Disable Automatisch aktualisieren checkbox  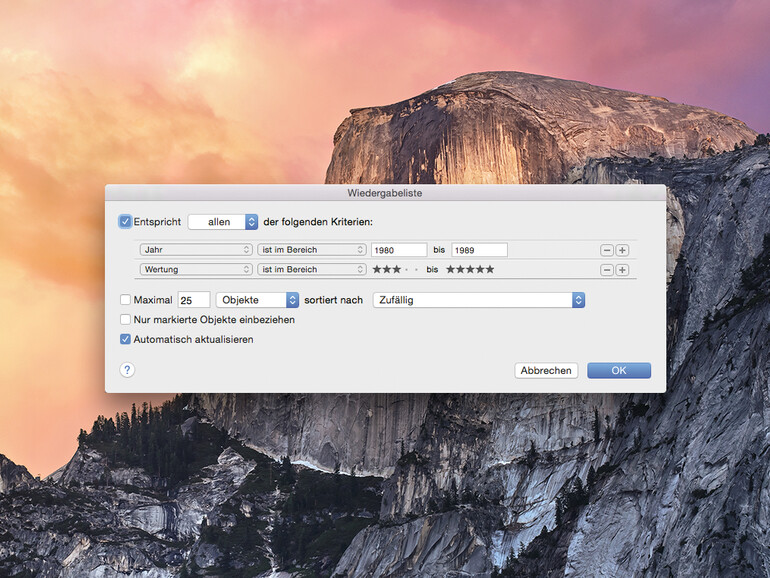125,340
